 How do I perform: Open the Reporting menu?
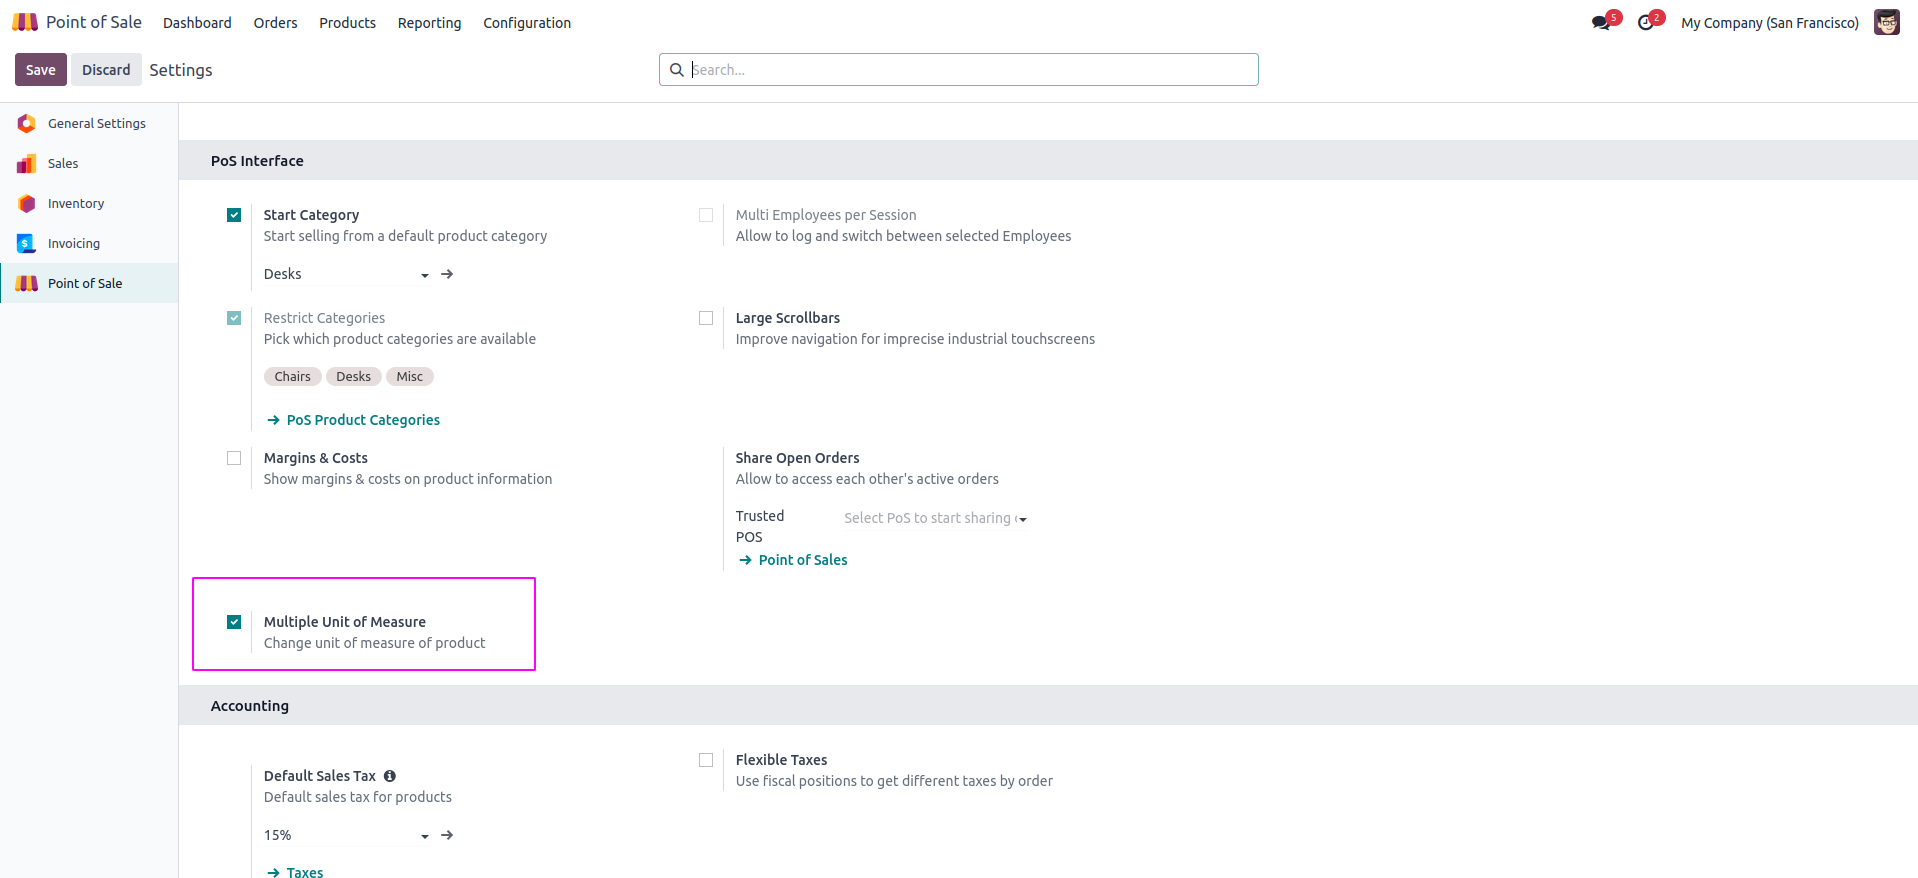coord(429,23)
